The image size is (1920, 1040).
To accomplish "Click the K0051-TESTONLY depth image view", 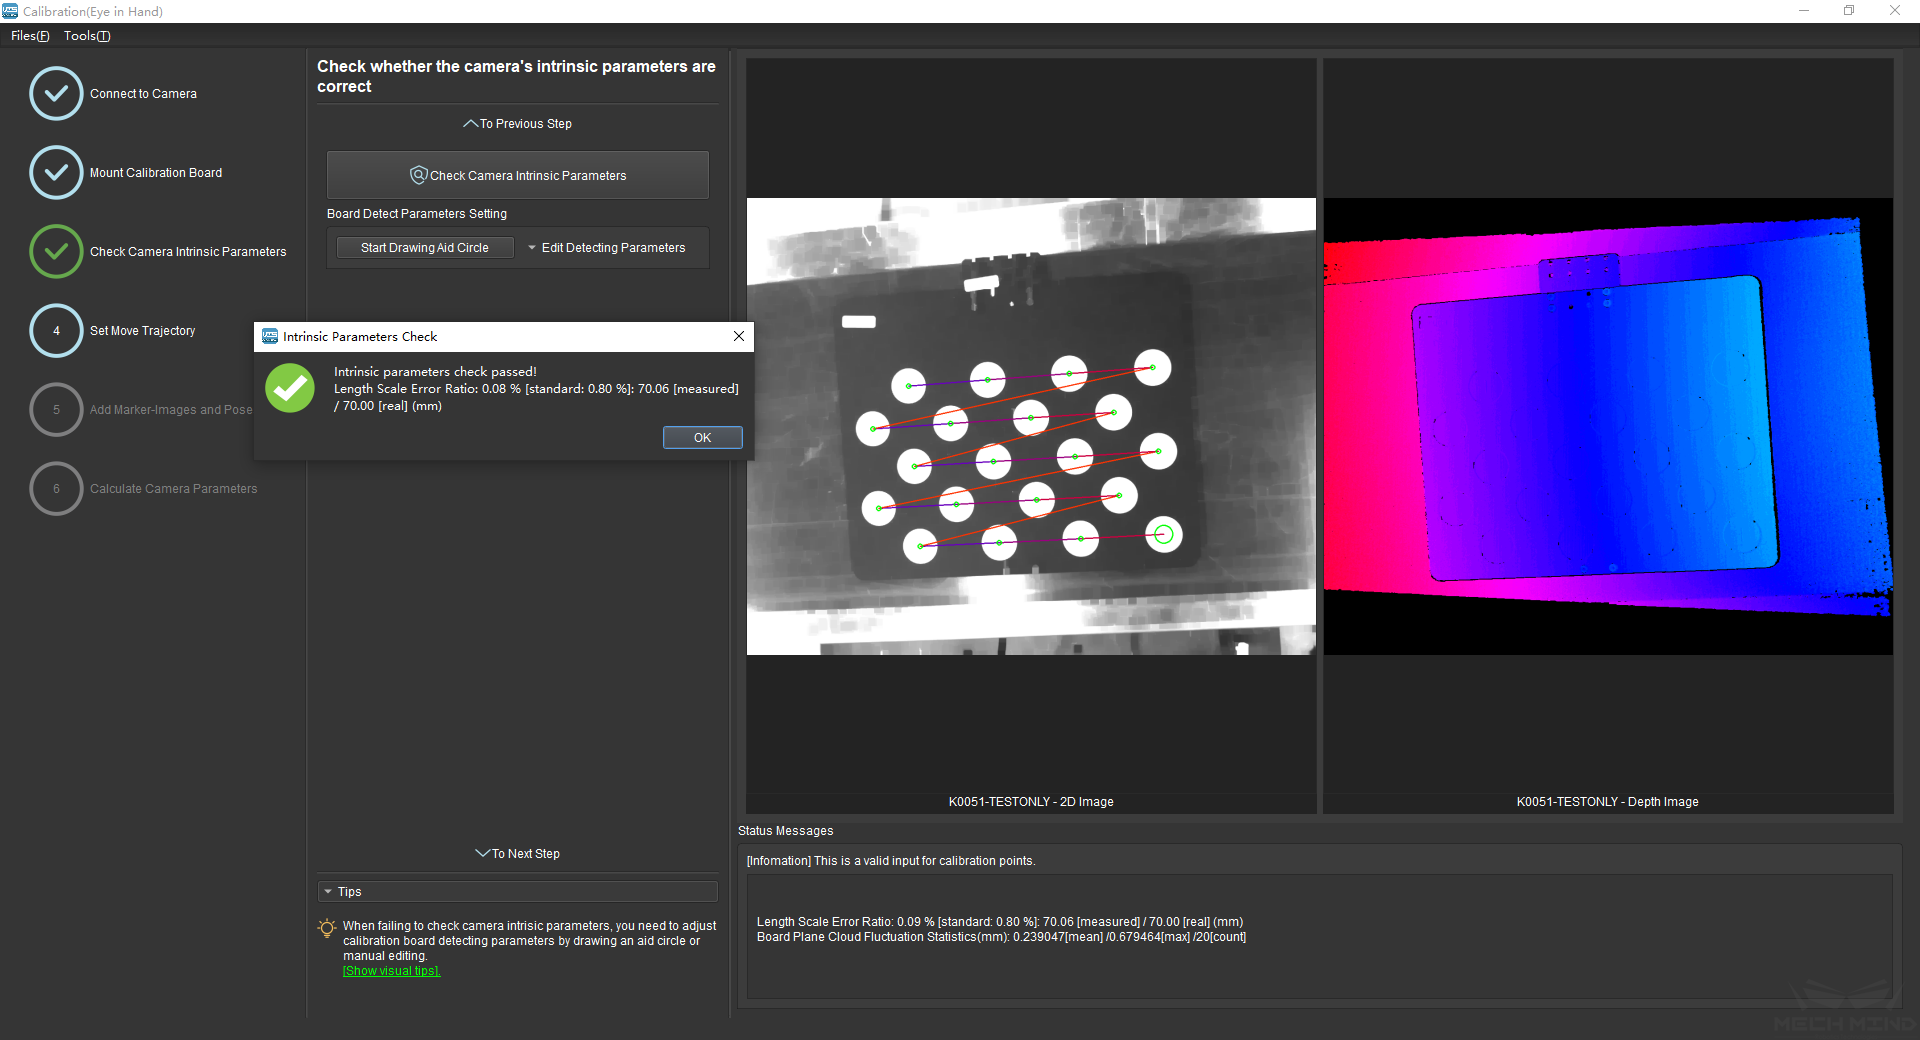I will [x=1607, y=427].
